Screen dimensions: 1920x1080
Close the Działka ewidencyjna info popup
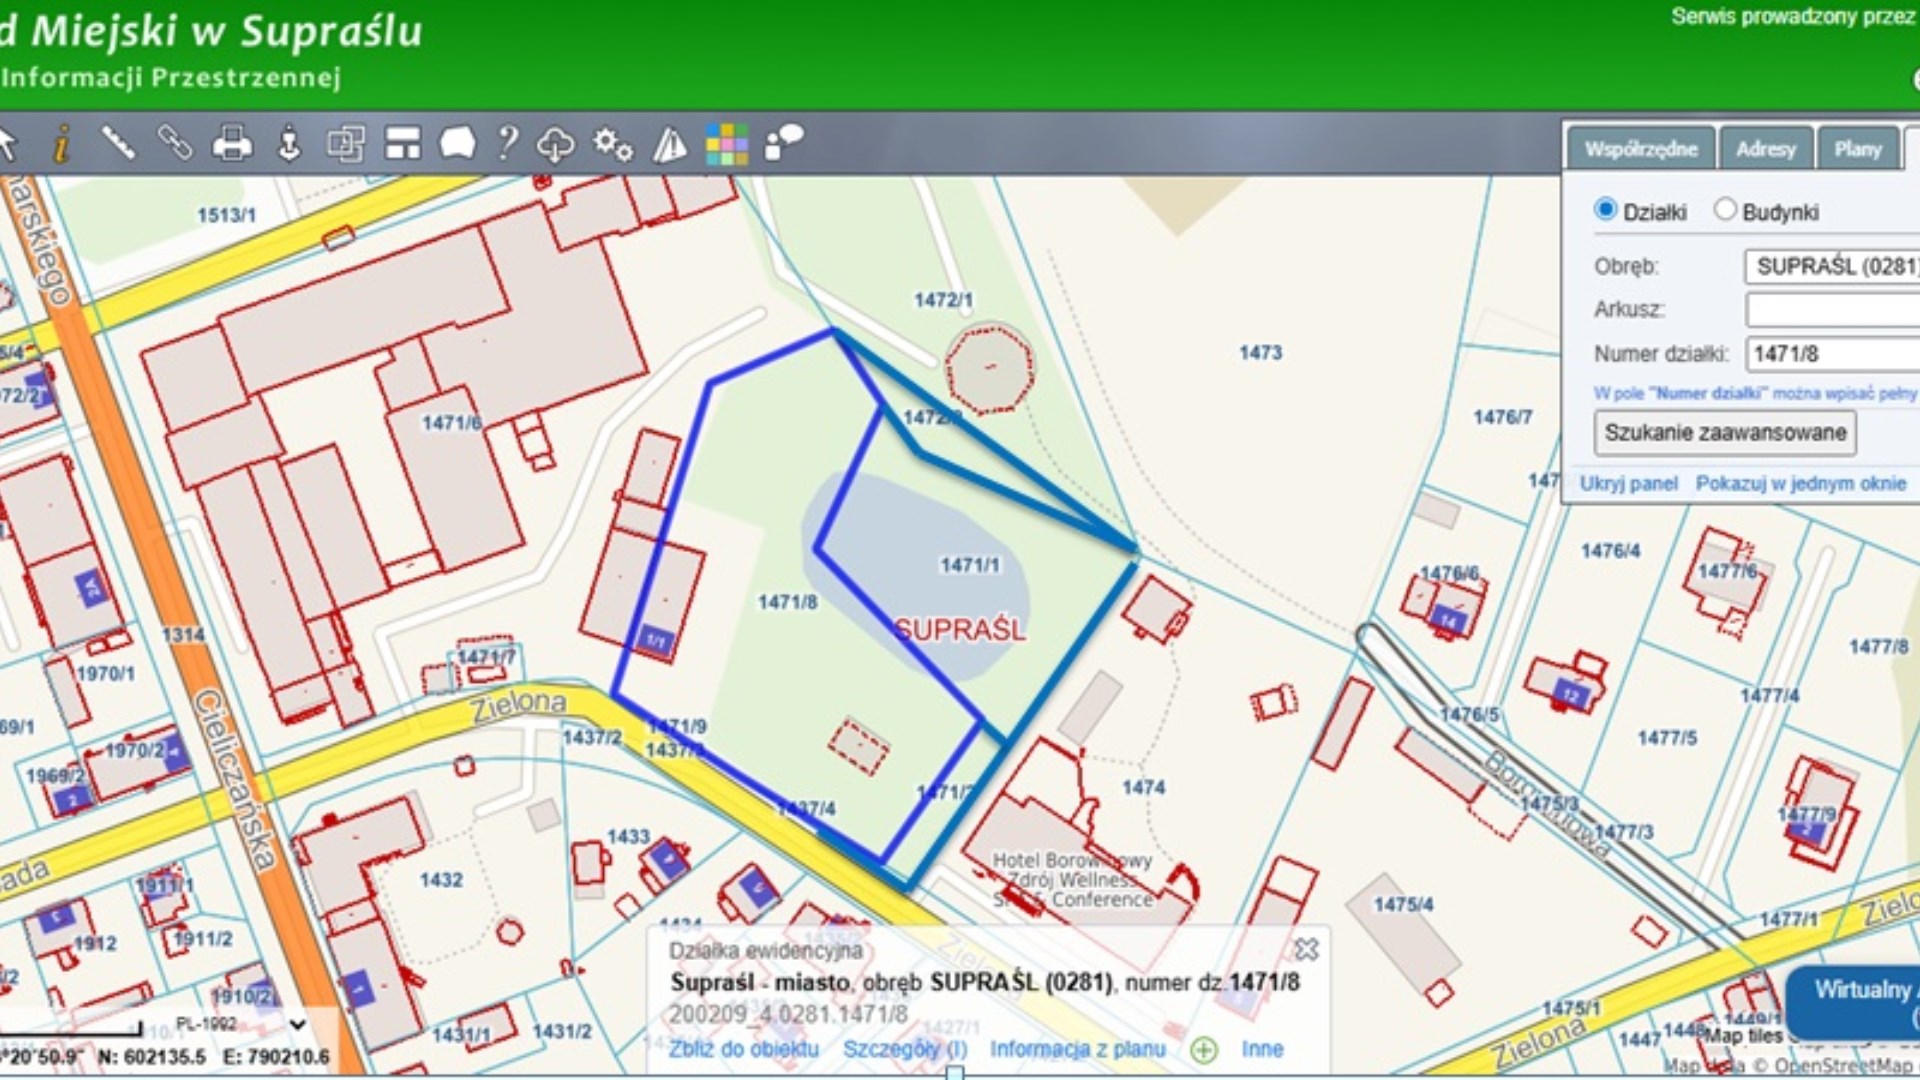click(x=1306, y=949)
